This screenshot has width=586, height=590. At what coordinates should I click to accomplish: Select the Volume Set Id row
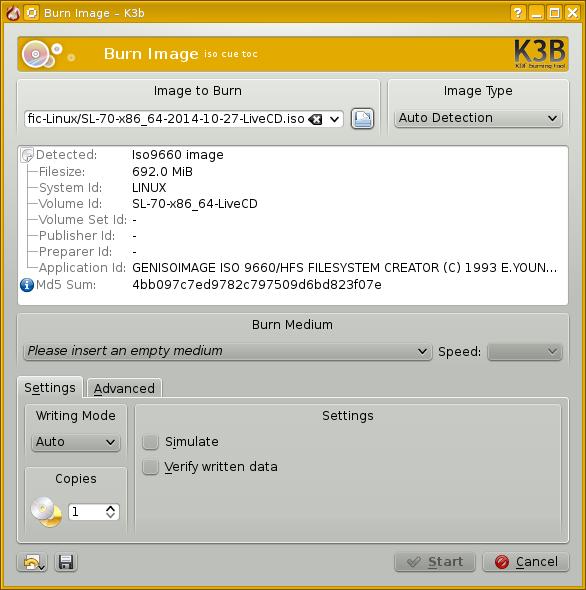click(292, 220)
